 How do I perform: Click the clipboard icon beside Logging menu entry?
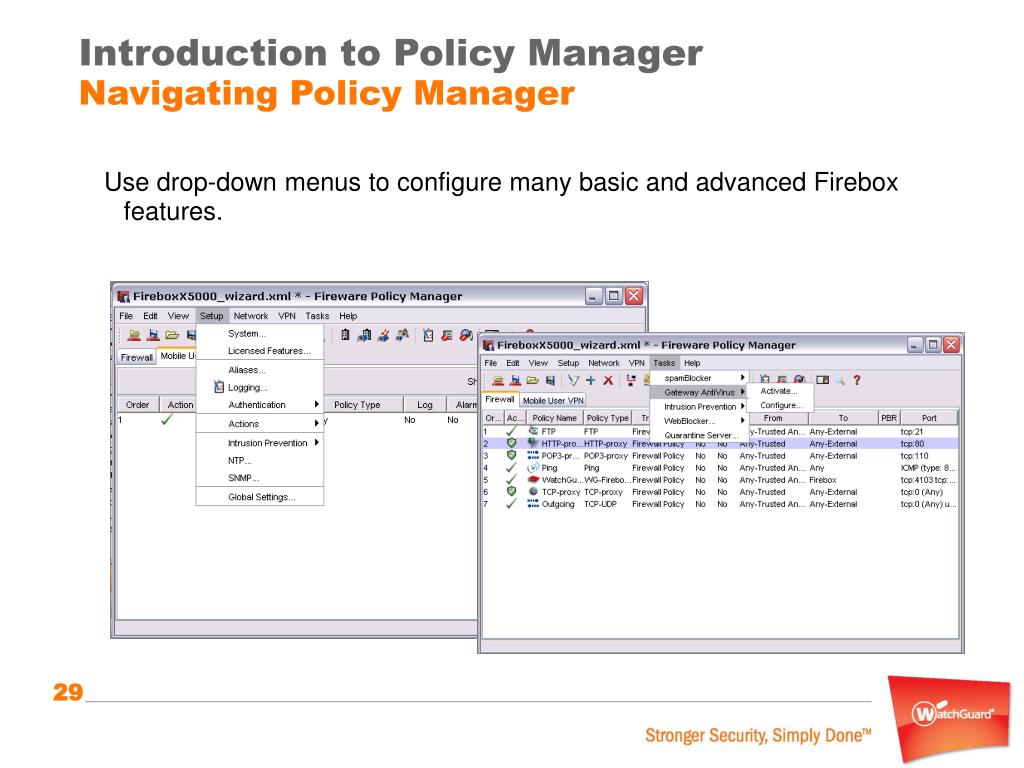click(219, 387)
